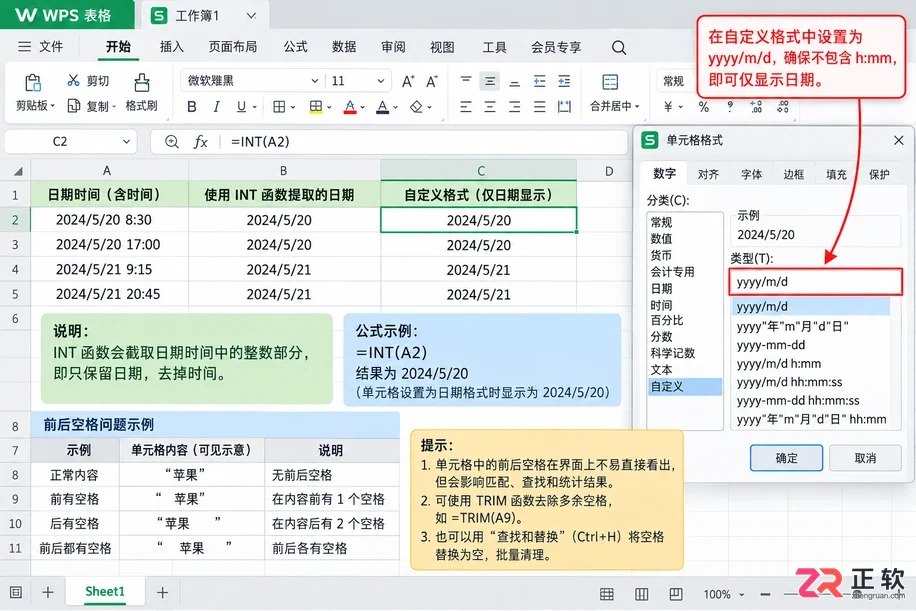Apply the currency ¥ format icon
Image resolution: width=916 pixels, height=611 pixels.
pos(668,106)
